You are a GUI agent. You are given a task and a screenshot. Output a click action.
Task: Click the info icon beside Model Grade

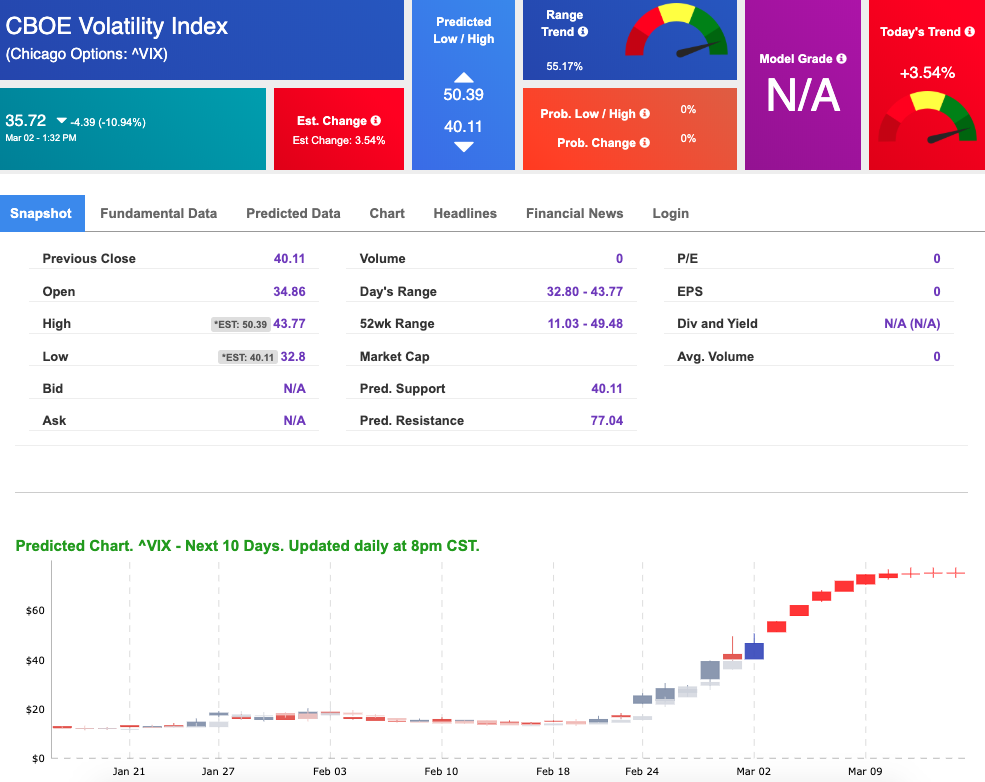pos(841,58)
